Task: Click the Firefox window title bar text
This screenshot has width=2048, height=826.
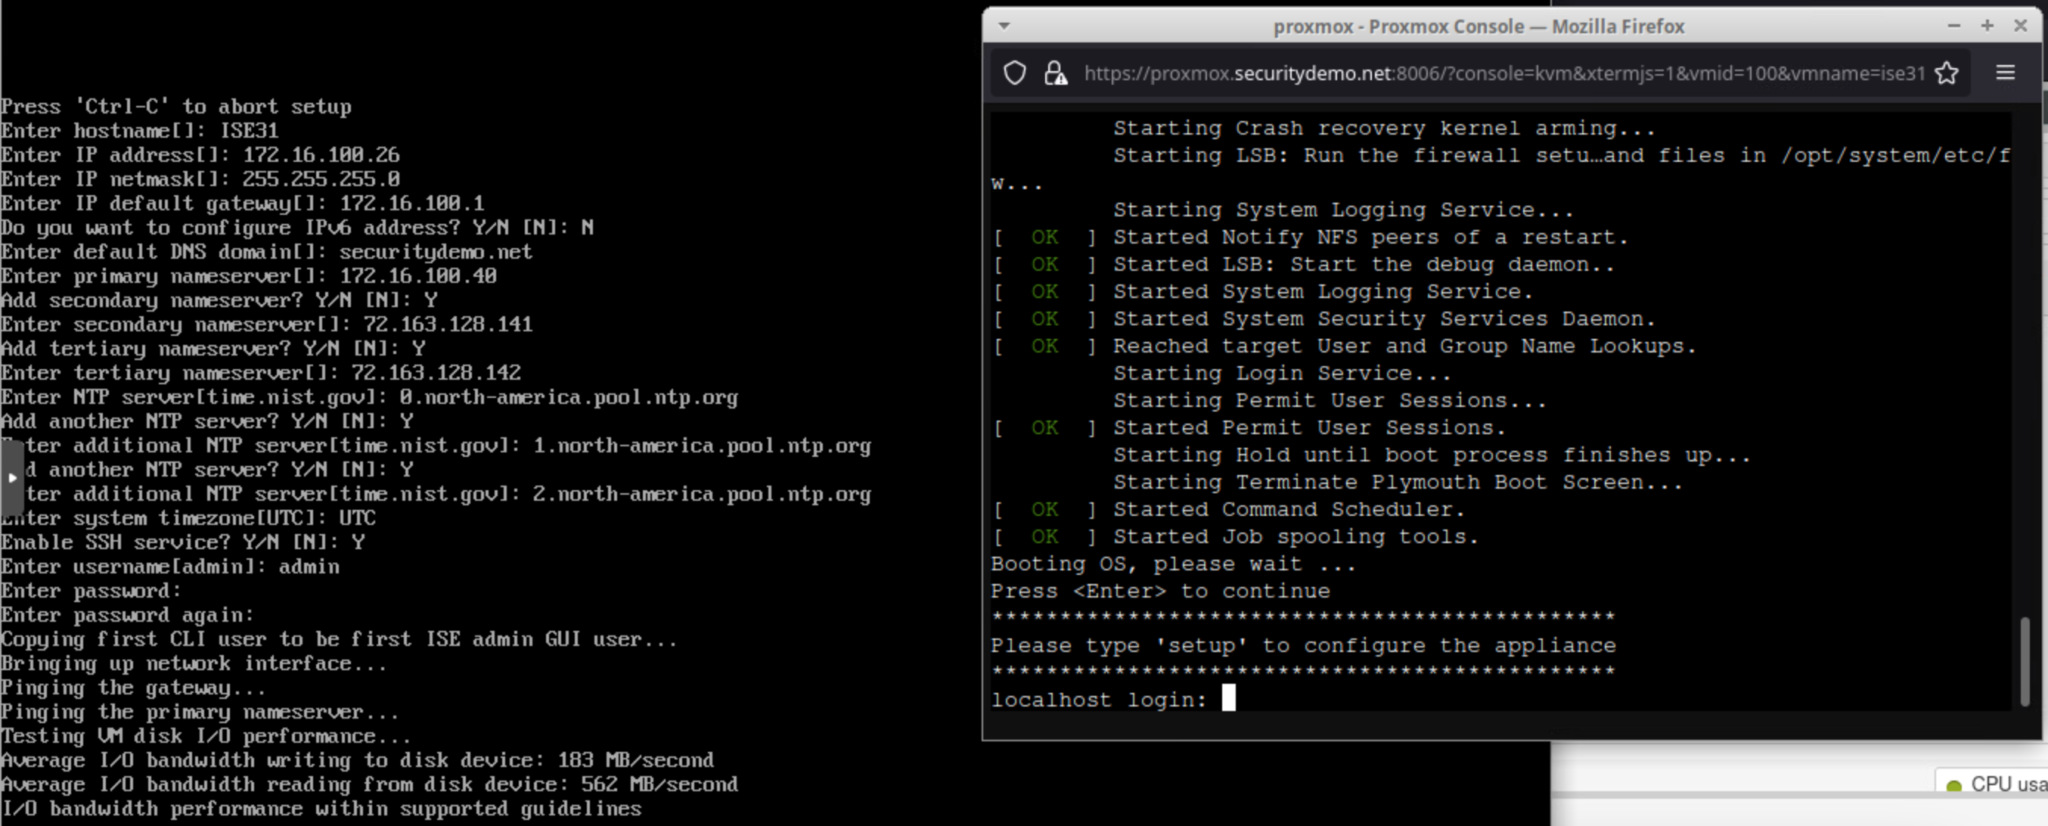Action: coord(1478,27)
